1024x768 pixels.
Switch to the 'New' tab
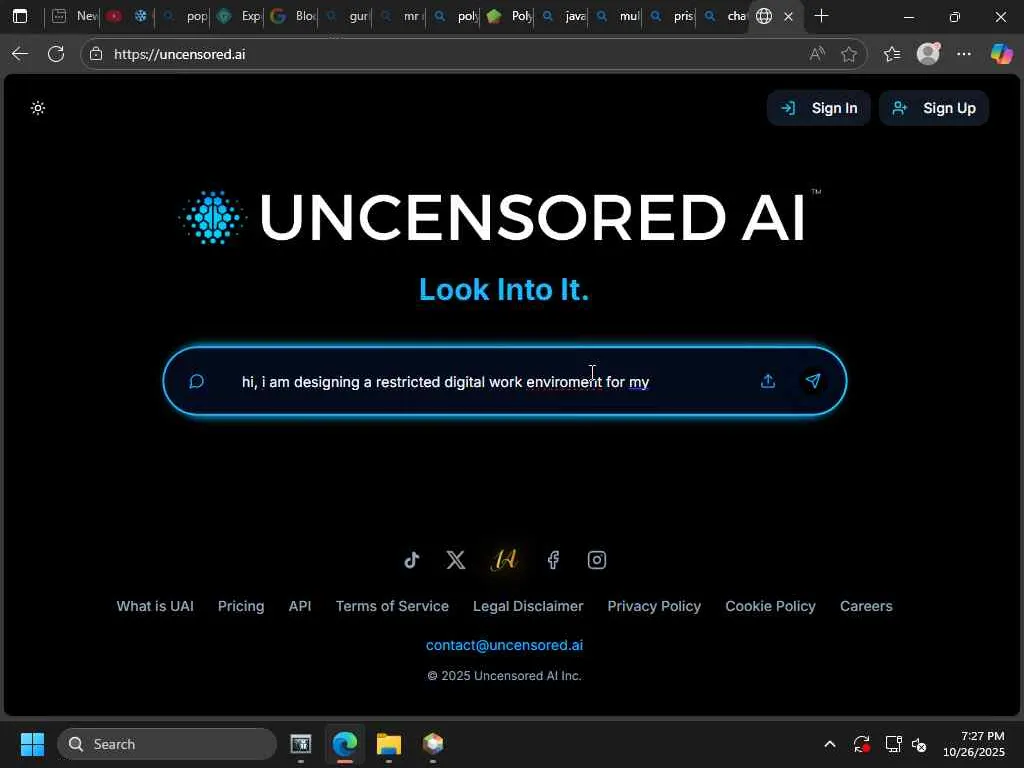pyautogui.click(x=74, y=16)
